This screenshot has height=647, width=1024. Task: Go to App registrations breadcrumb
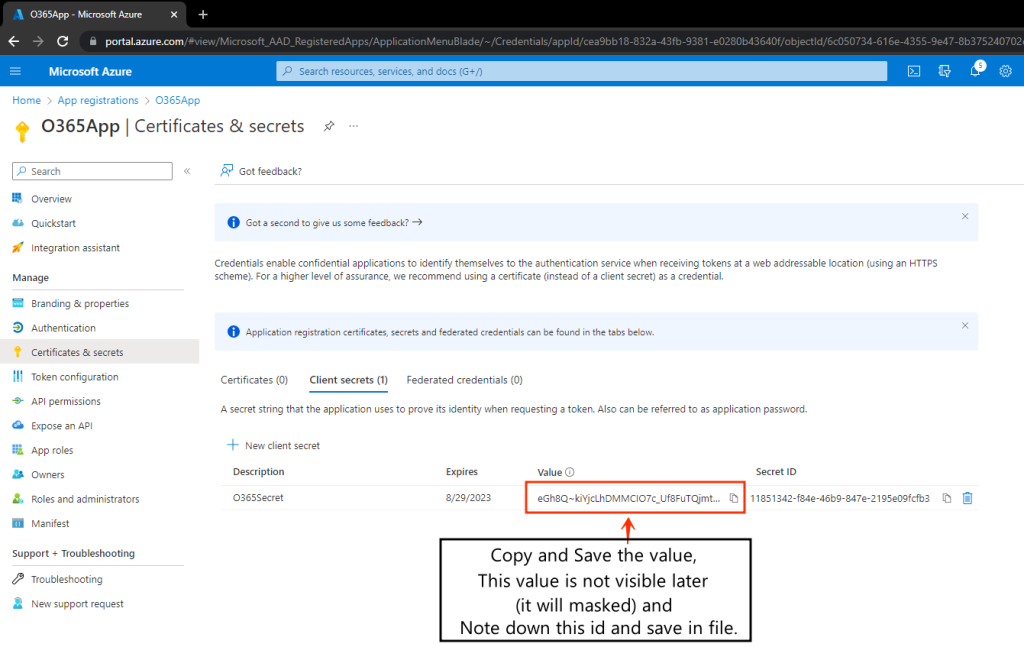98,100
